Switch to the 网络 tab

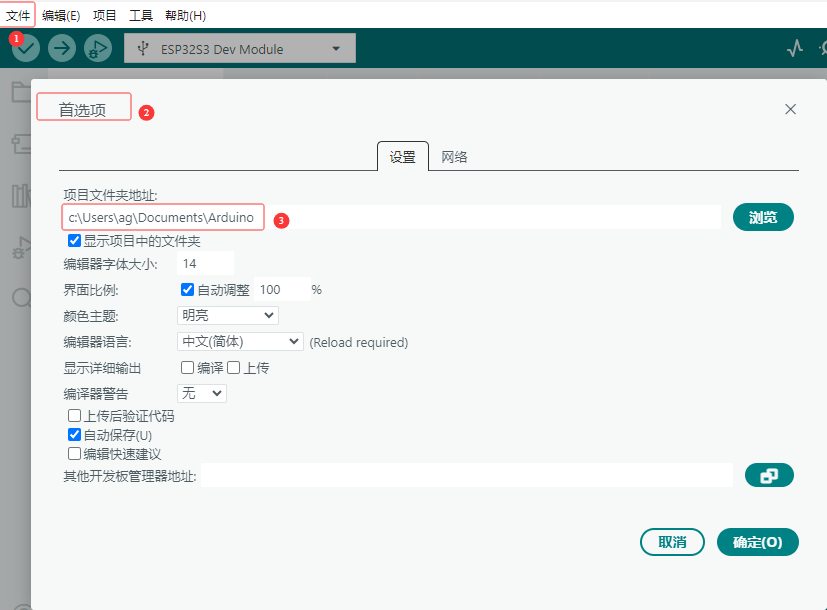(455, 157)
